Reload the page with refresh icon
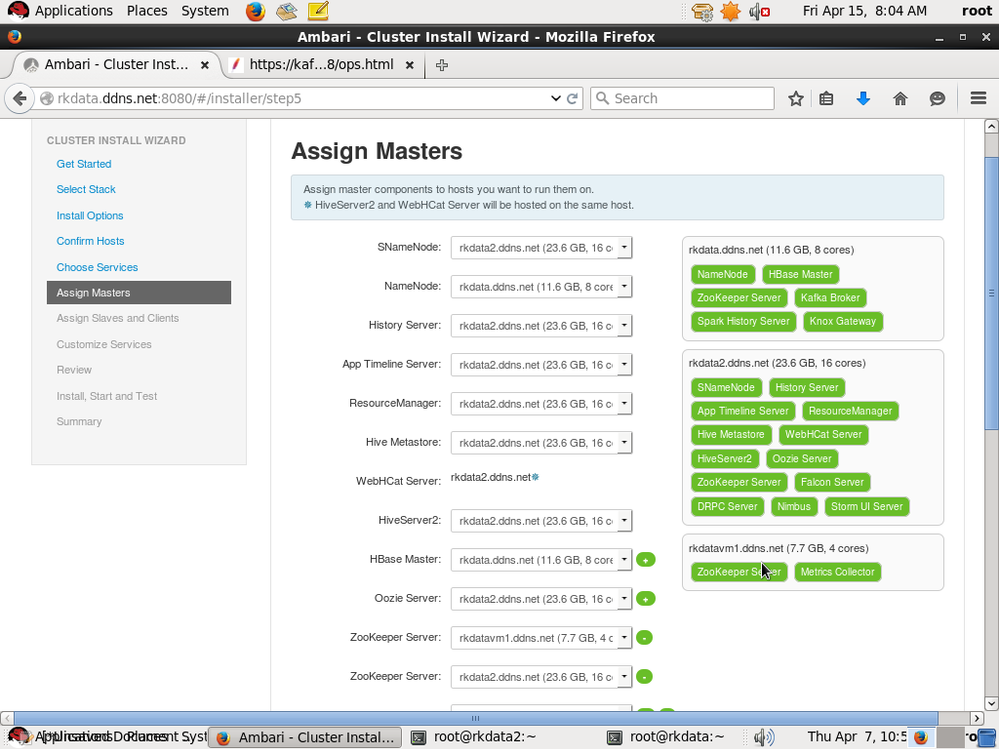999x749 pixels. pyautogui.click(x=572, y=98)
